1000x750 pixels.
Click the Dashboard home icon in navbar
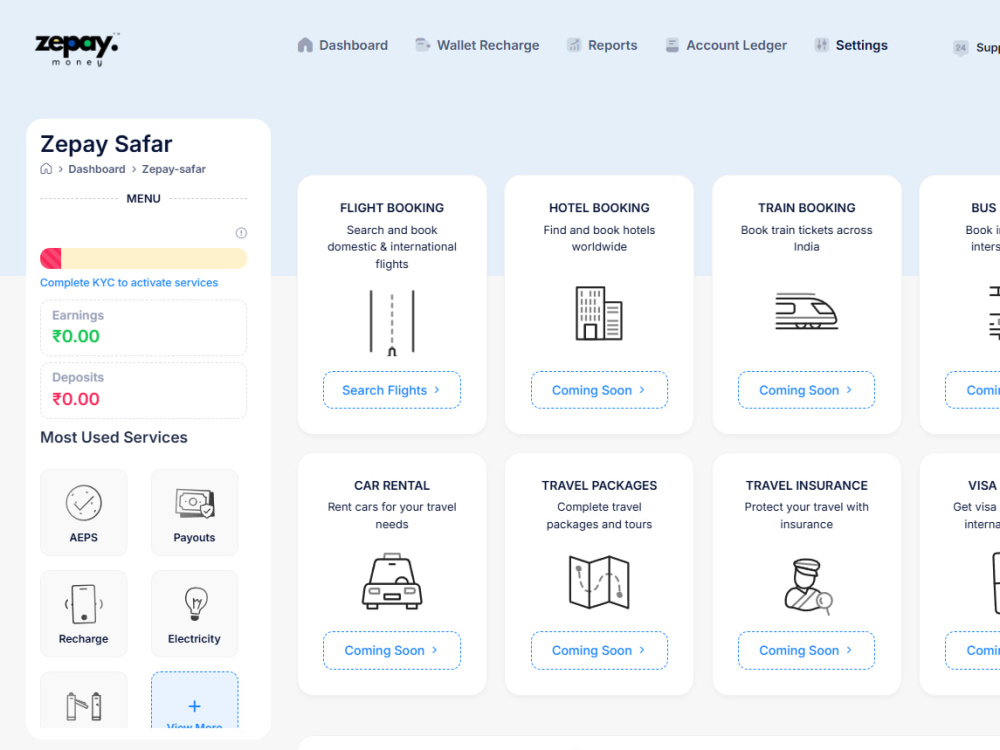(305, 45)
